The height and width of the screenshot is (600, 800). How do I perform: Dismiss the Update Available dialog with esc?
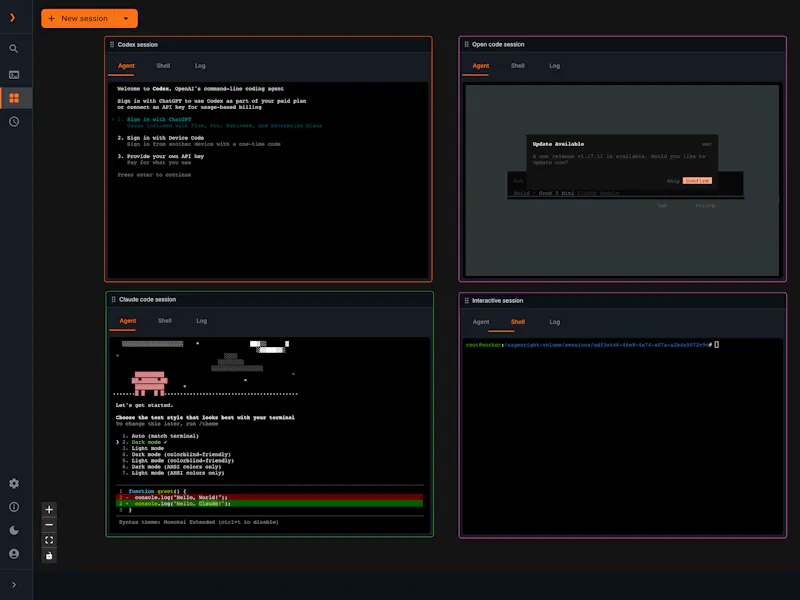(707, 144)
